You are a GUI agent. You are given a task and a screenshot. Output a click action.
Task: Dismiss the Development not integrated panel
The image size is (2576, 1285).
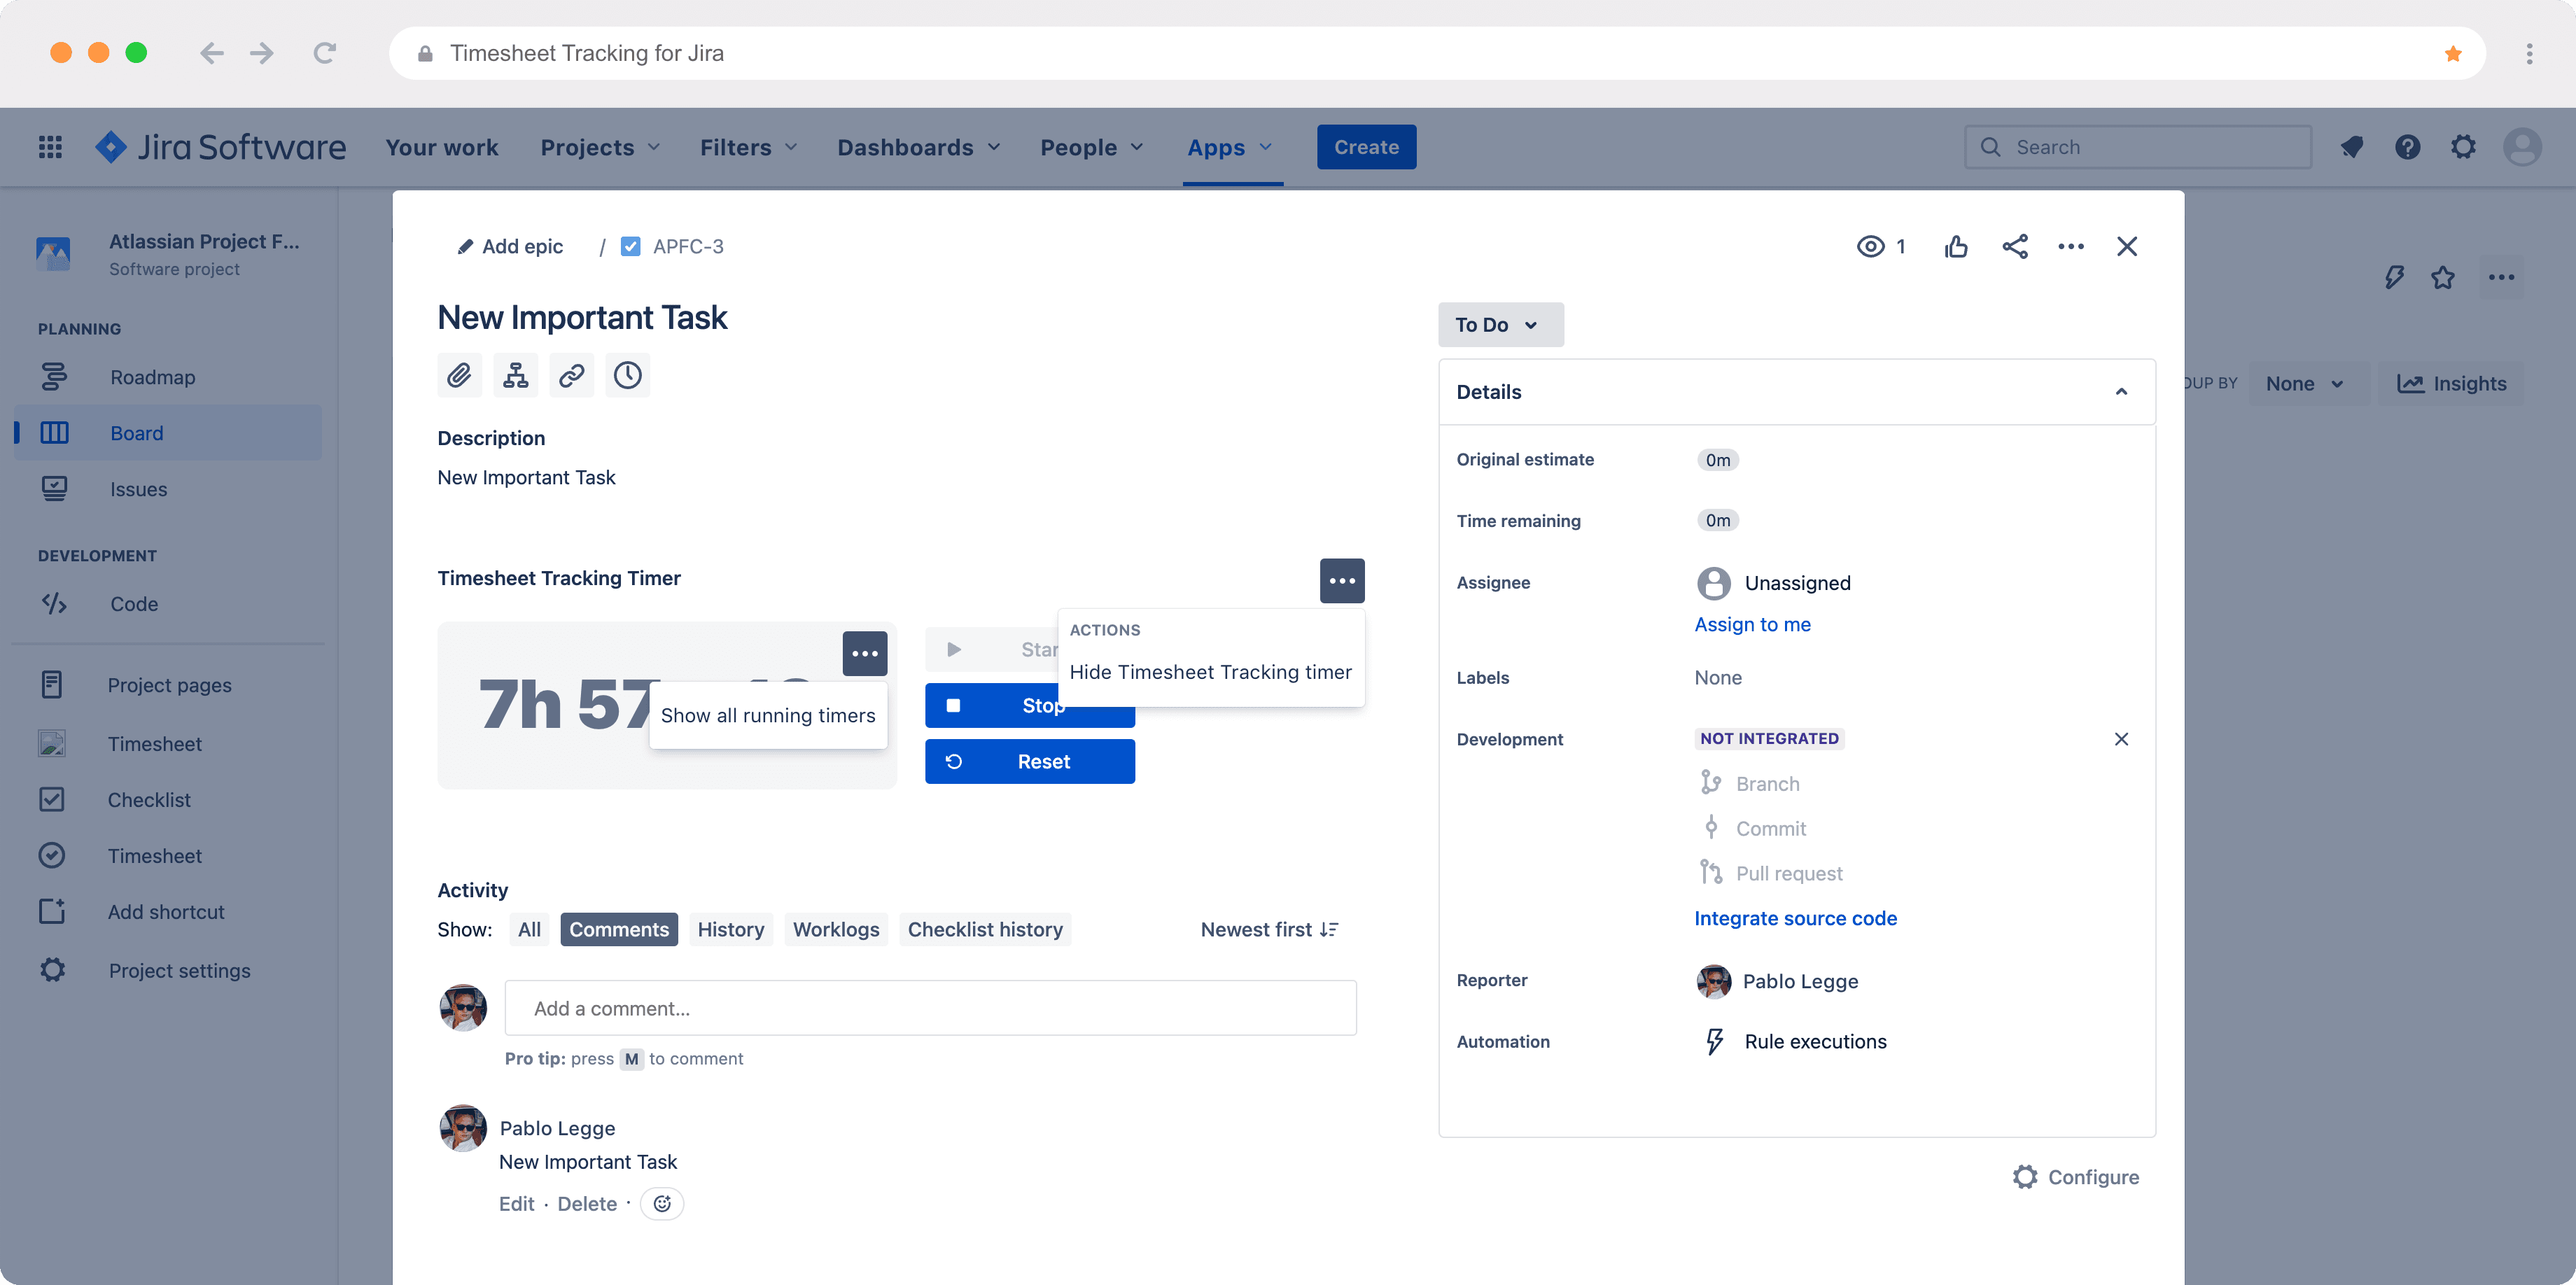(2121, 739)
